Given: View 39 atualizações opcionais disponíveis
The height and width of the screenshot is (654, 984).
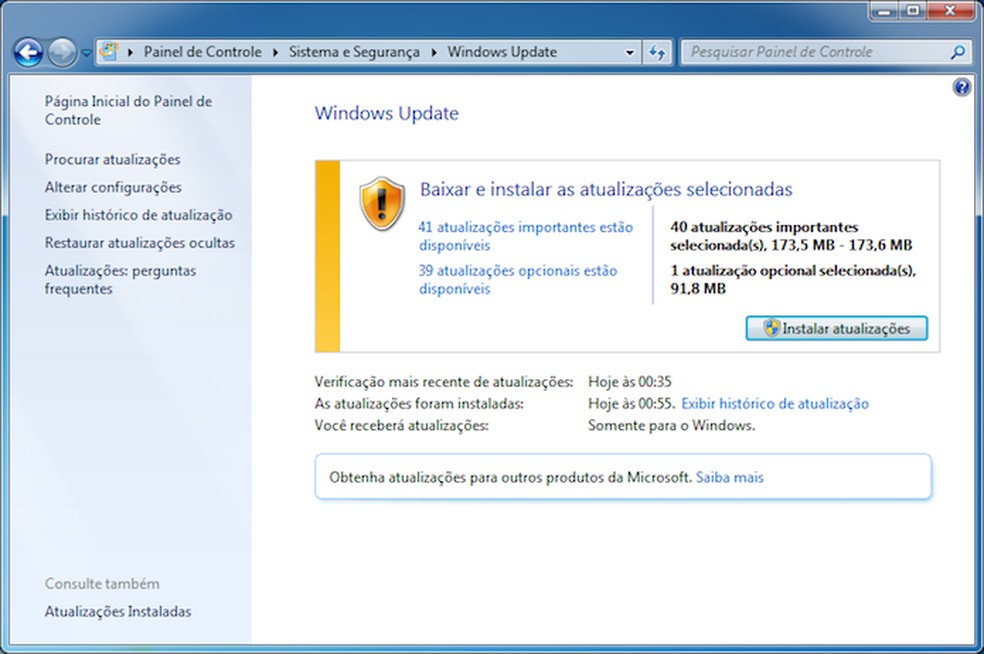Looking at the screenshot, I should (x=518, y=280).
